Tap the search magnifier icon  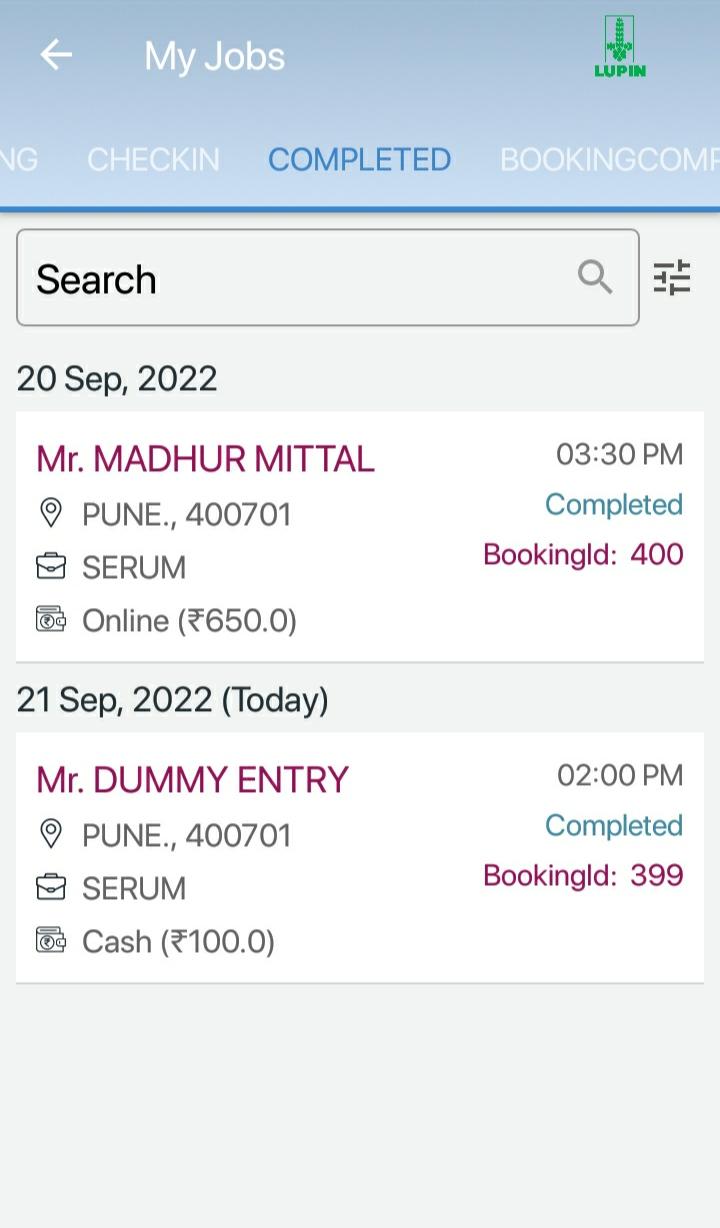(x=595, y=277)
